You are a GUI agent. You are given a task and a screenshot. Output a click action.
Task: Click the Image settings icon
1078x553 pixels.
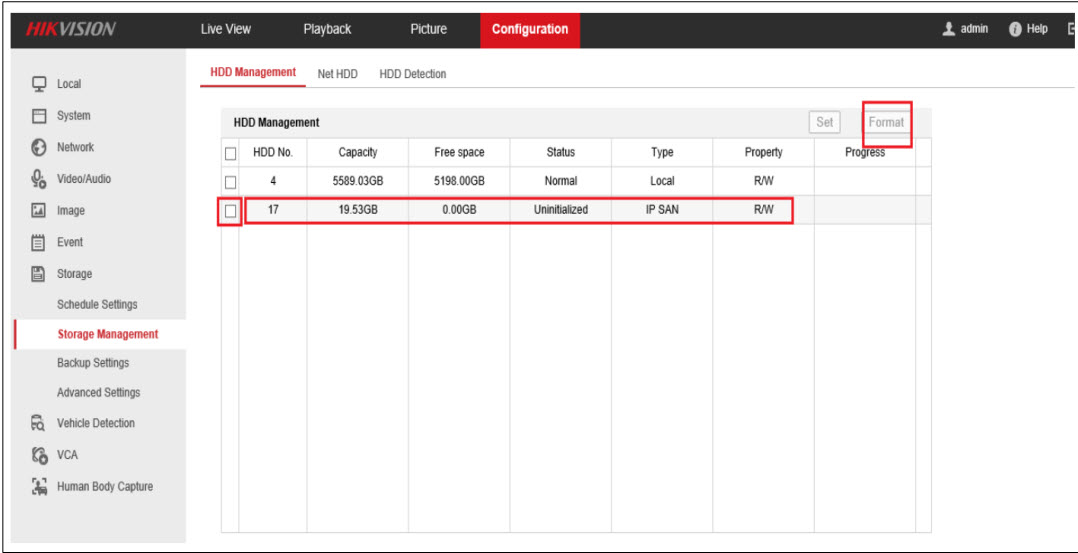pyautogui.click(x=40, y=211)
